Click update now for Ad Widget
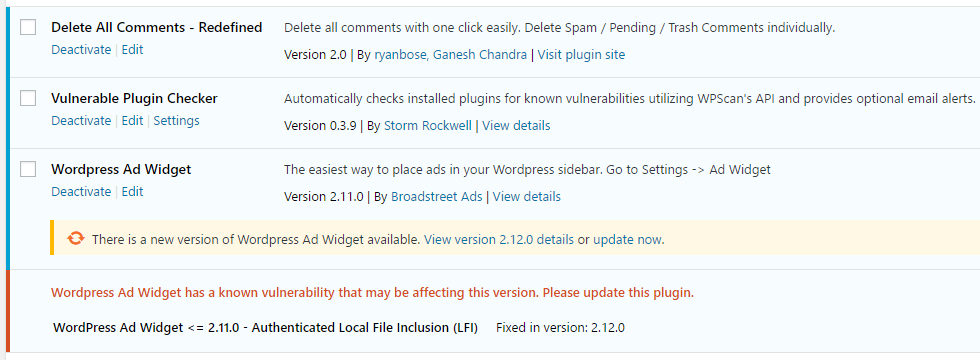The image size is (980, 360). (628, 239)
